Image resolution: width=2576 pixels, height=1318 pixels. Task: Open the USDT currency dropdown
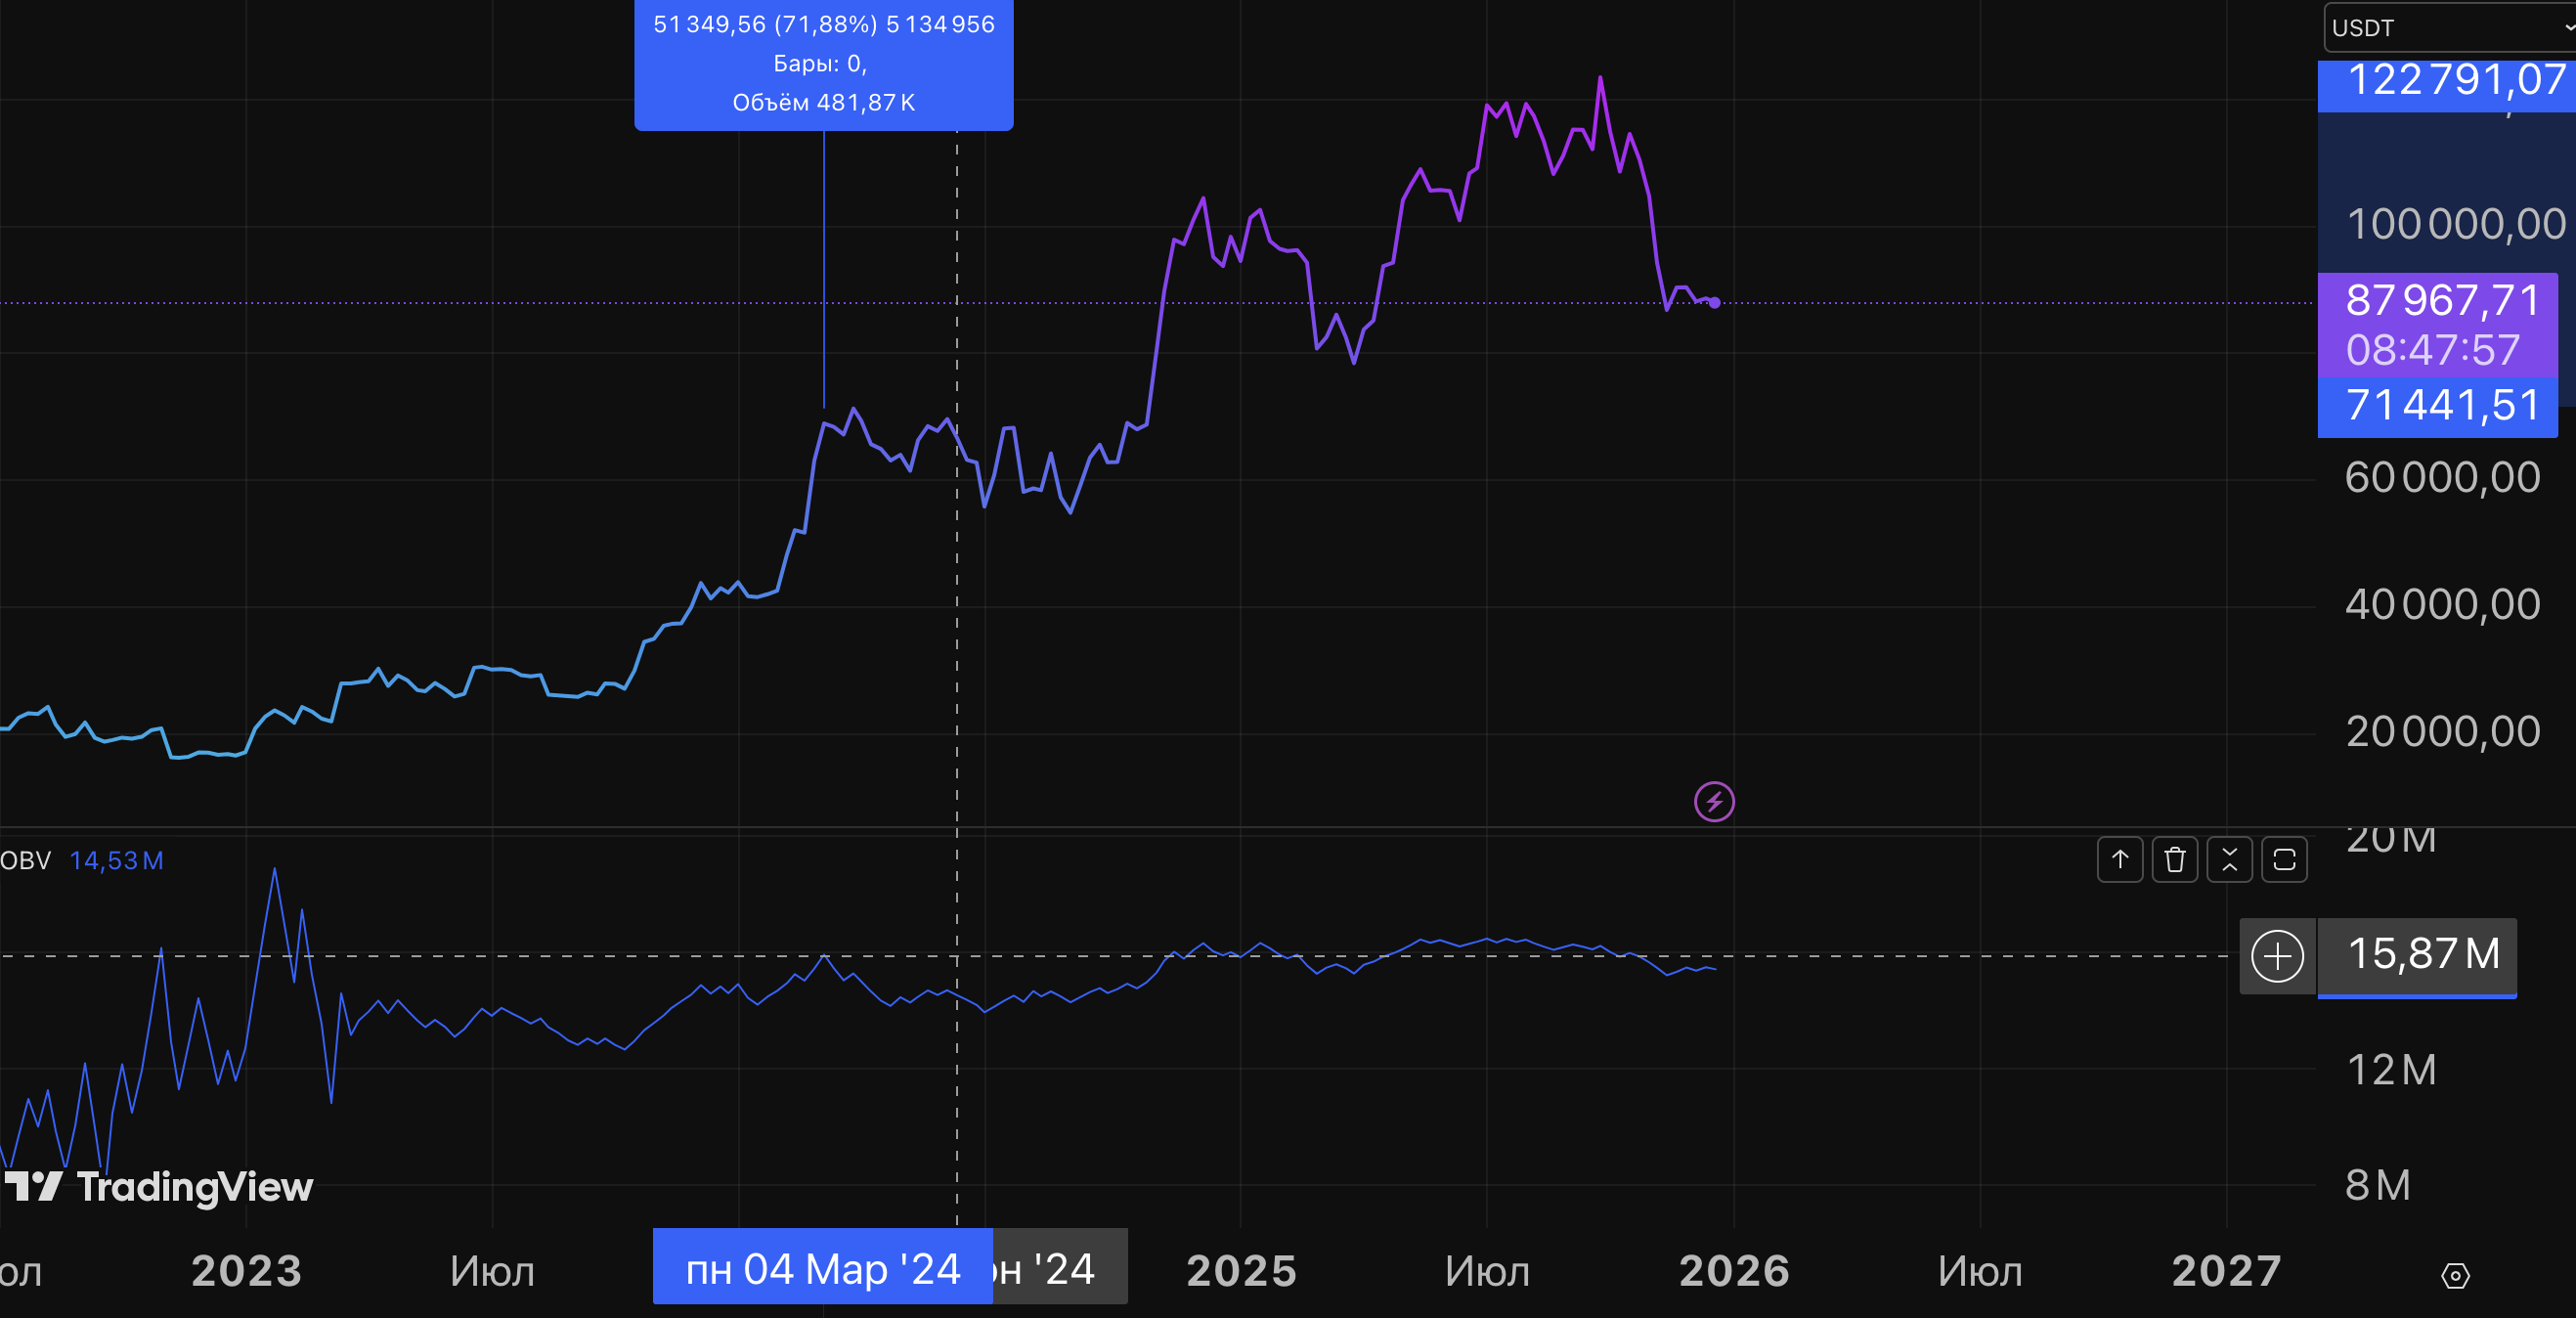2450,28
